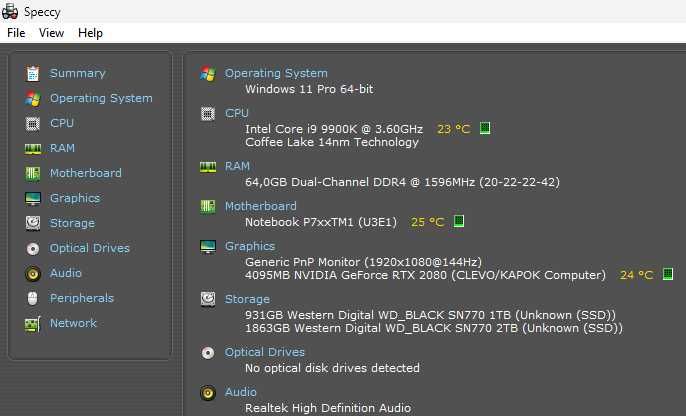Select Operating System in the sidebar
Viewport: 686px width, 416px height.
coord(101,98)
